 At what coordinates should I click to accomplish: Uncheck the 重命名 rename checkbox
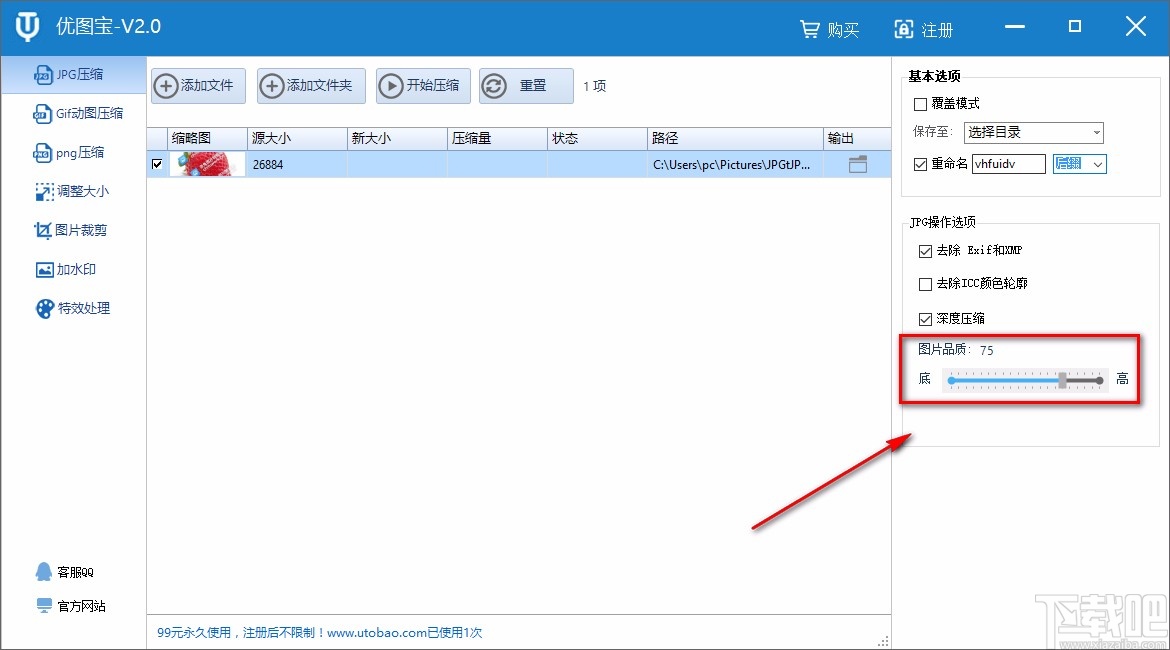coord(921,164)
